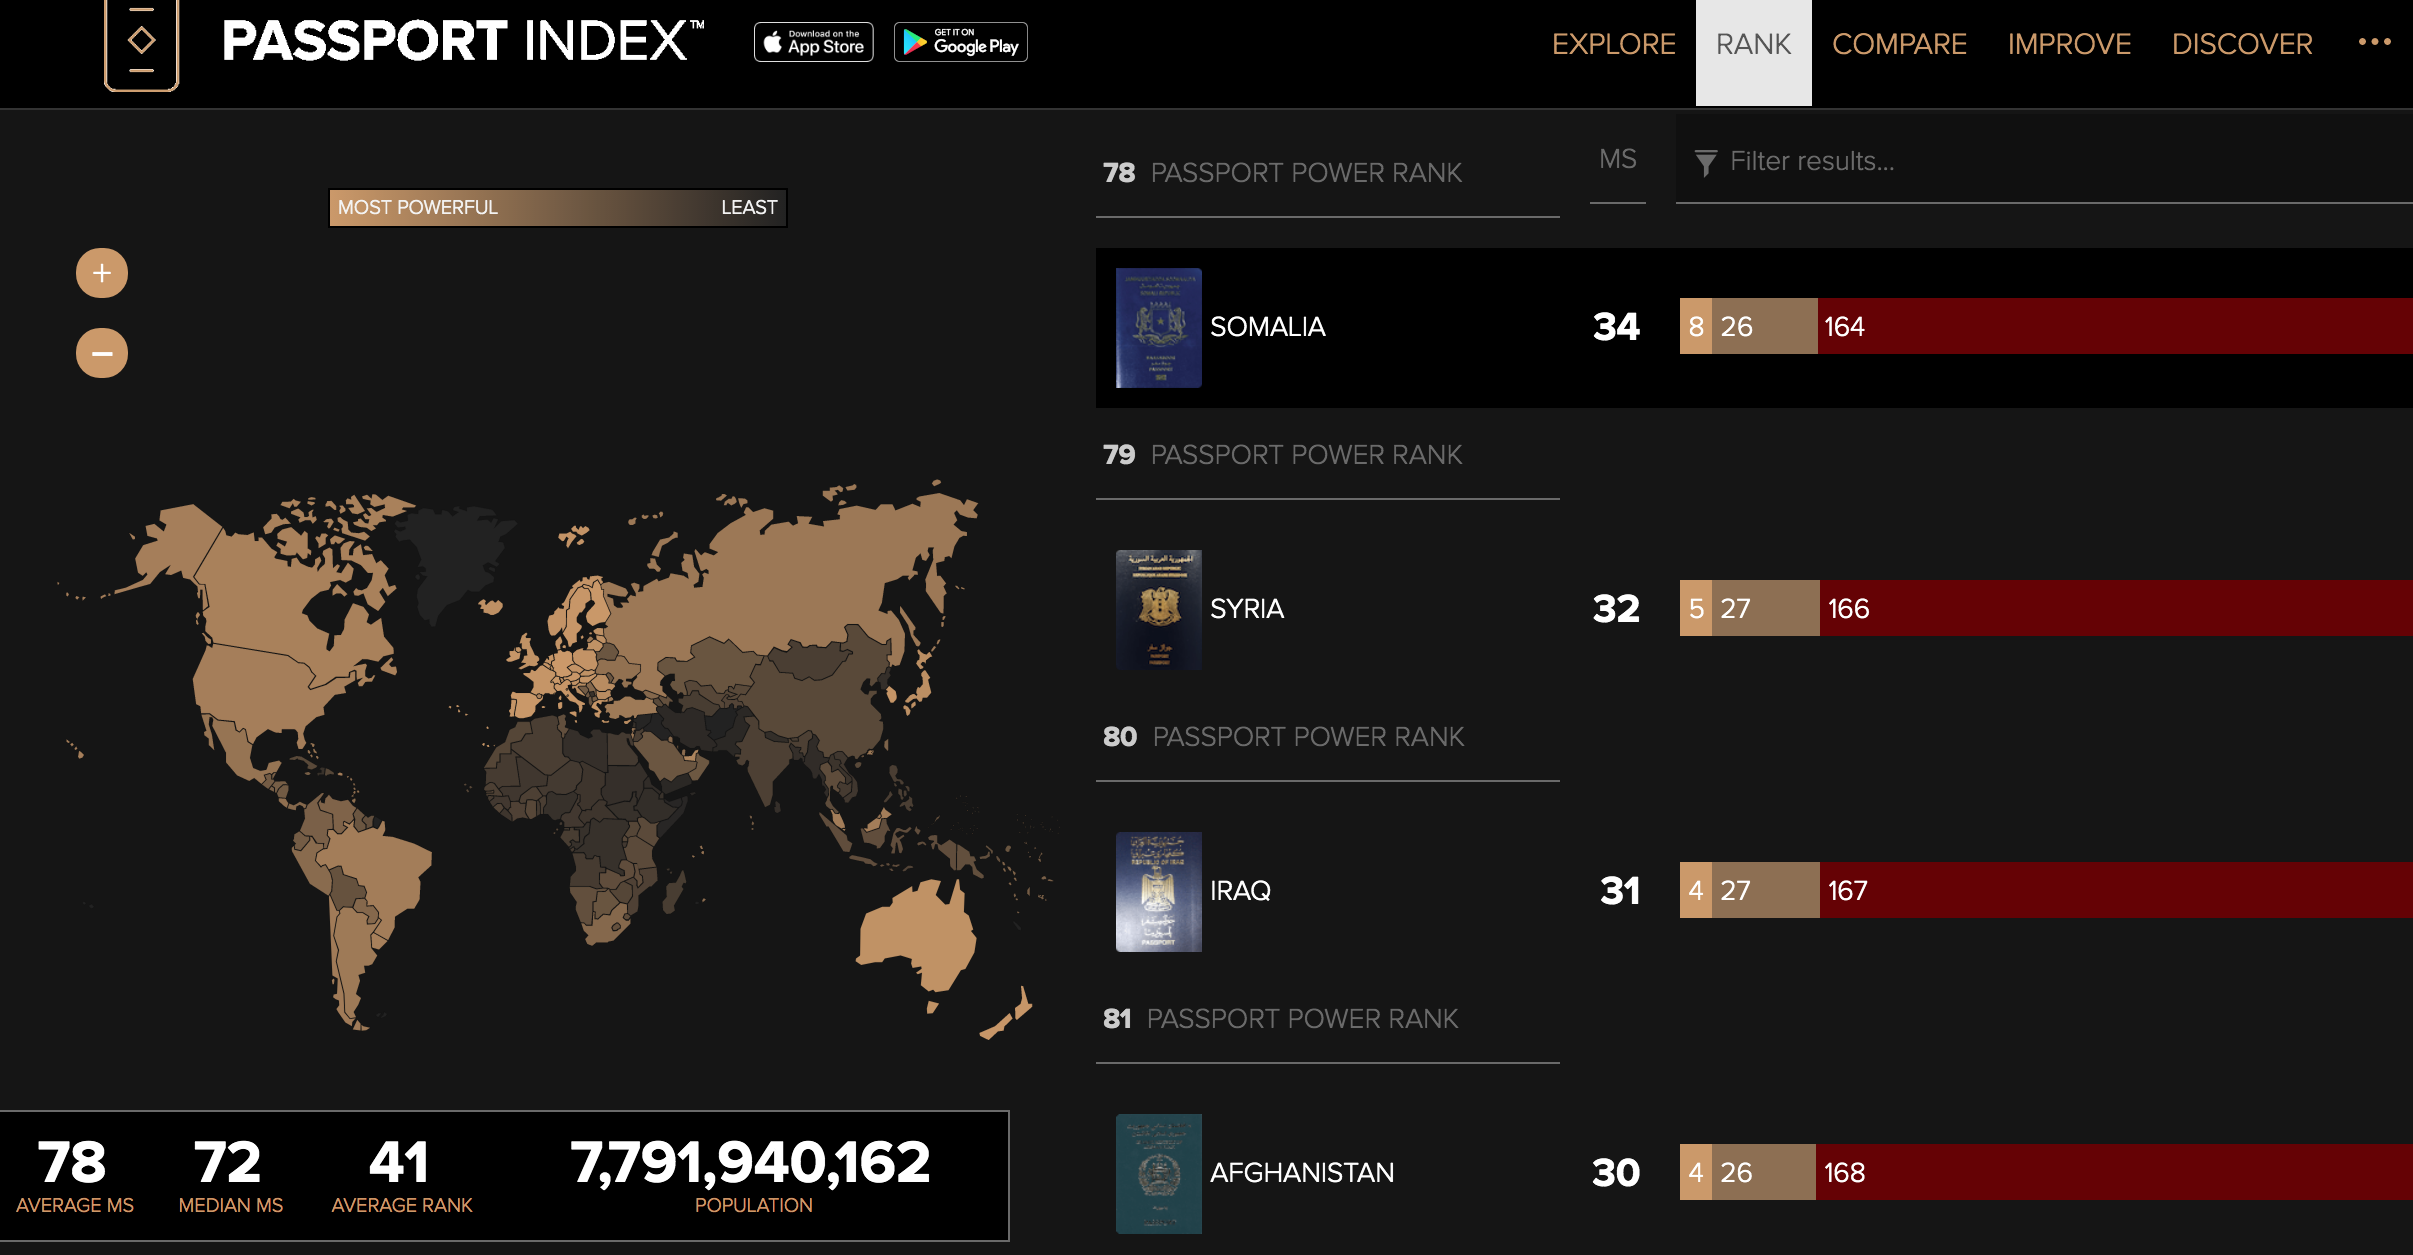Click Iraq's visa-required red bar 167
Viewport: 2413px width, 1255px height.
tap(2116, 890)
